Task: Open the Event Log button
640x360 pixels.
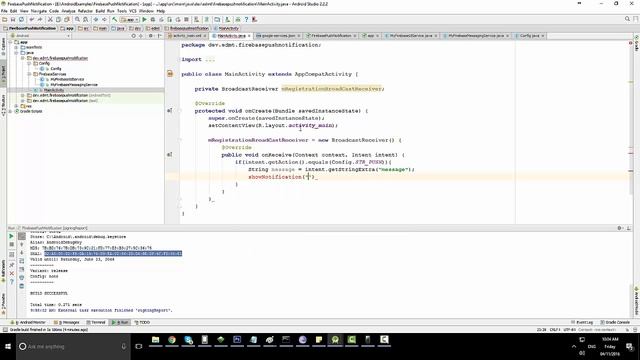Action: (x=582, y=322)
